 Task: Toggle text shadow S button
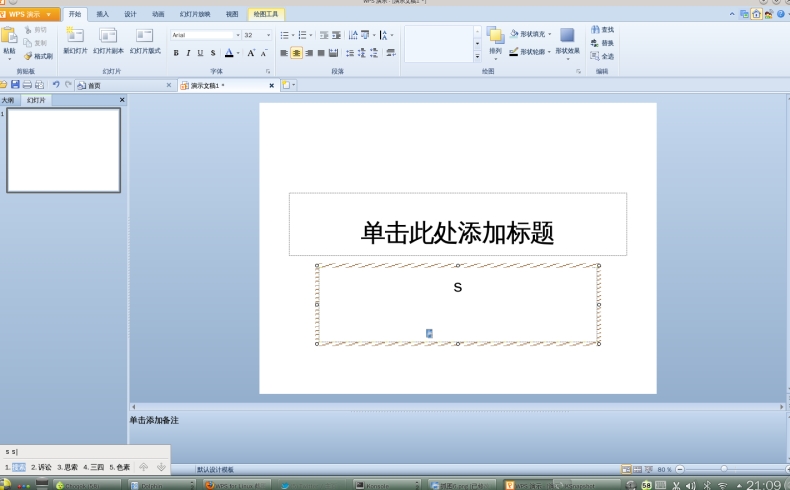(213, 53)
